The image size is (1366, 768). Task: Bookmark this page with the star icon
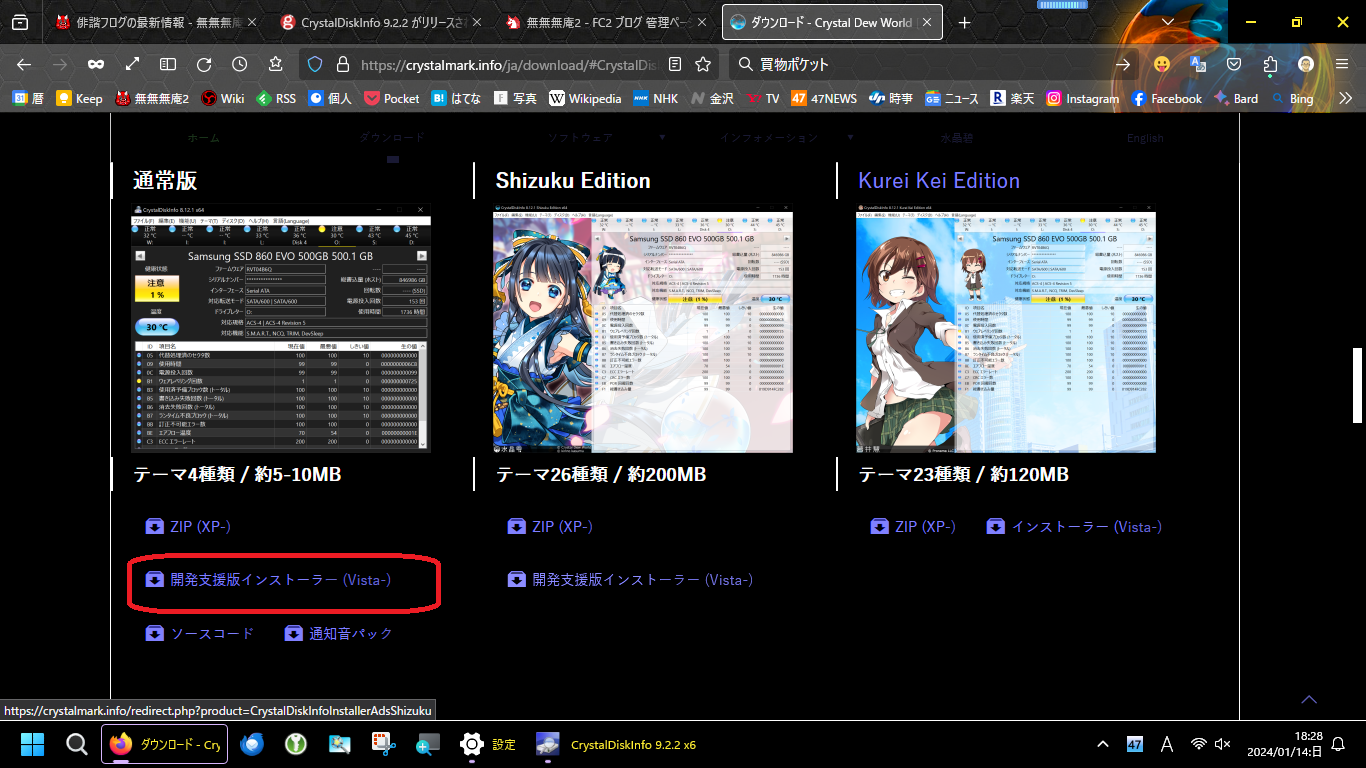[703, 64]
